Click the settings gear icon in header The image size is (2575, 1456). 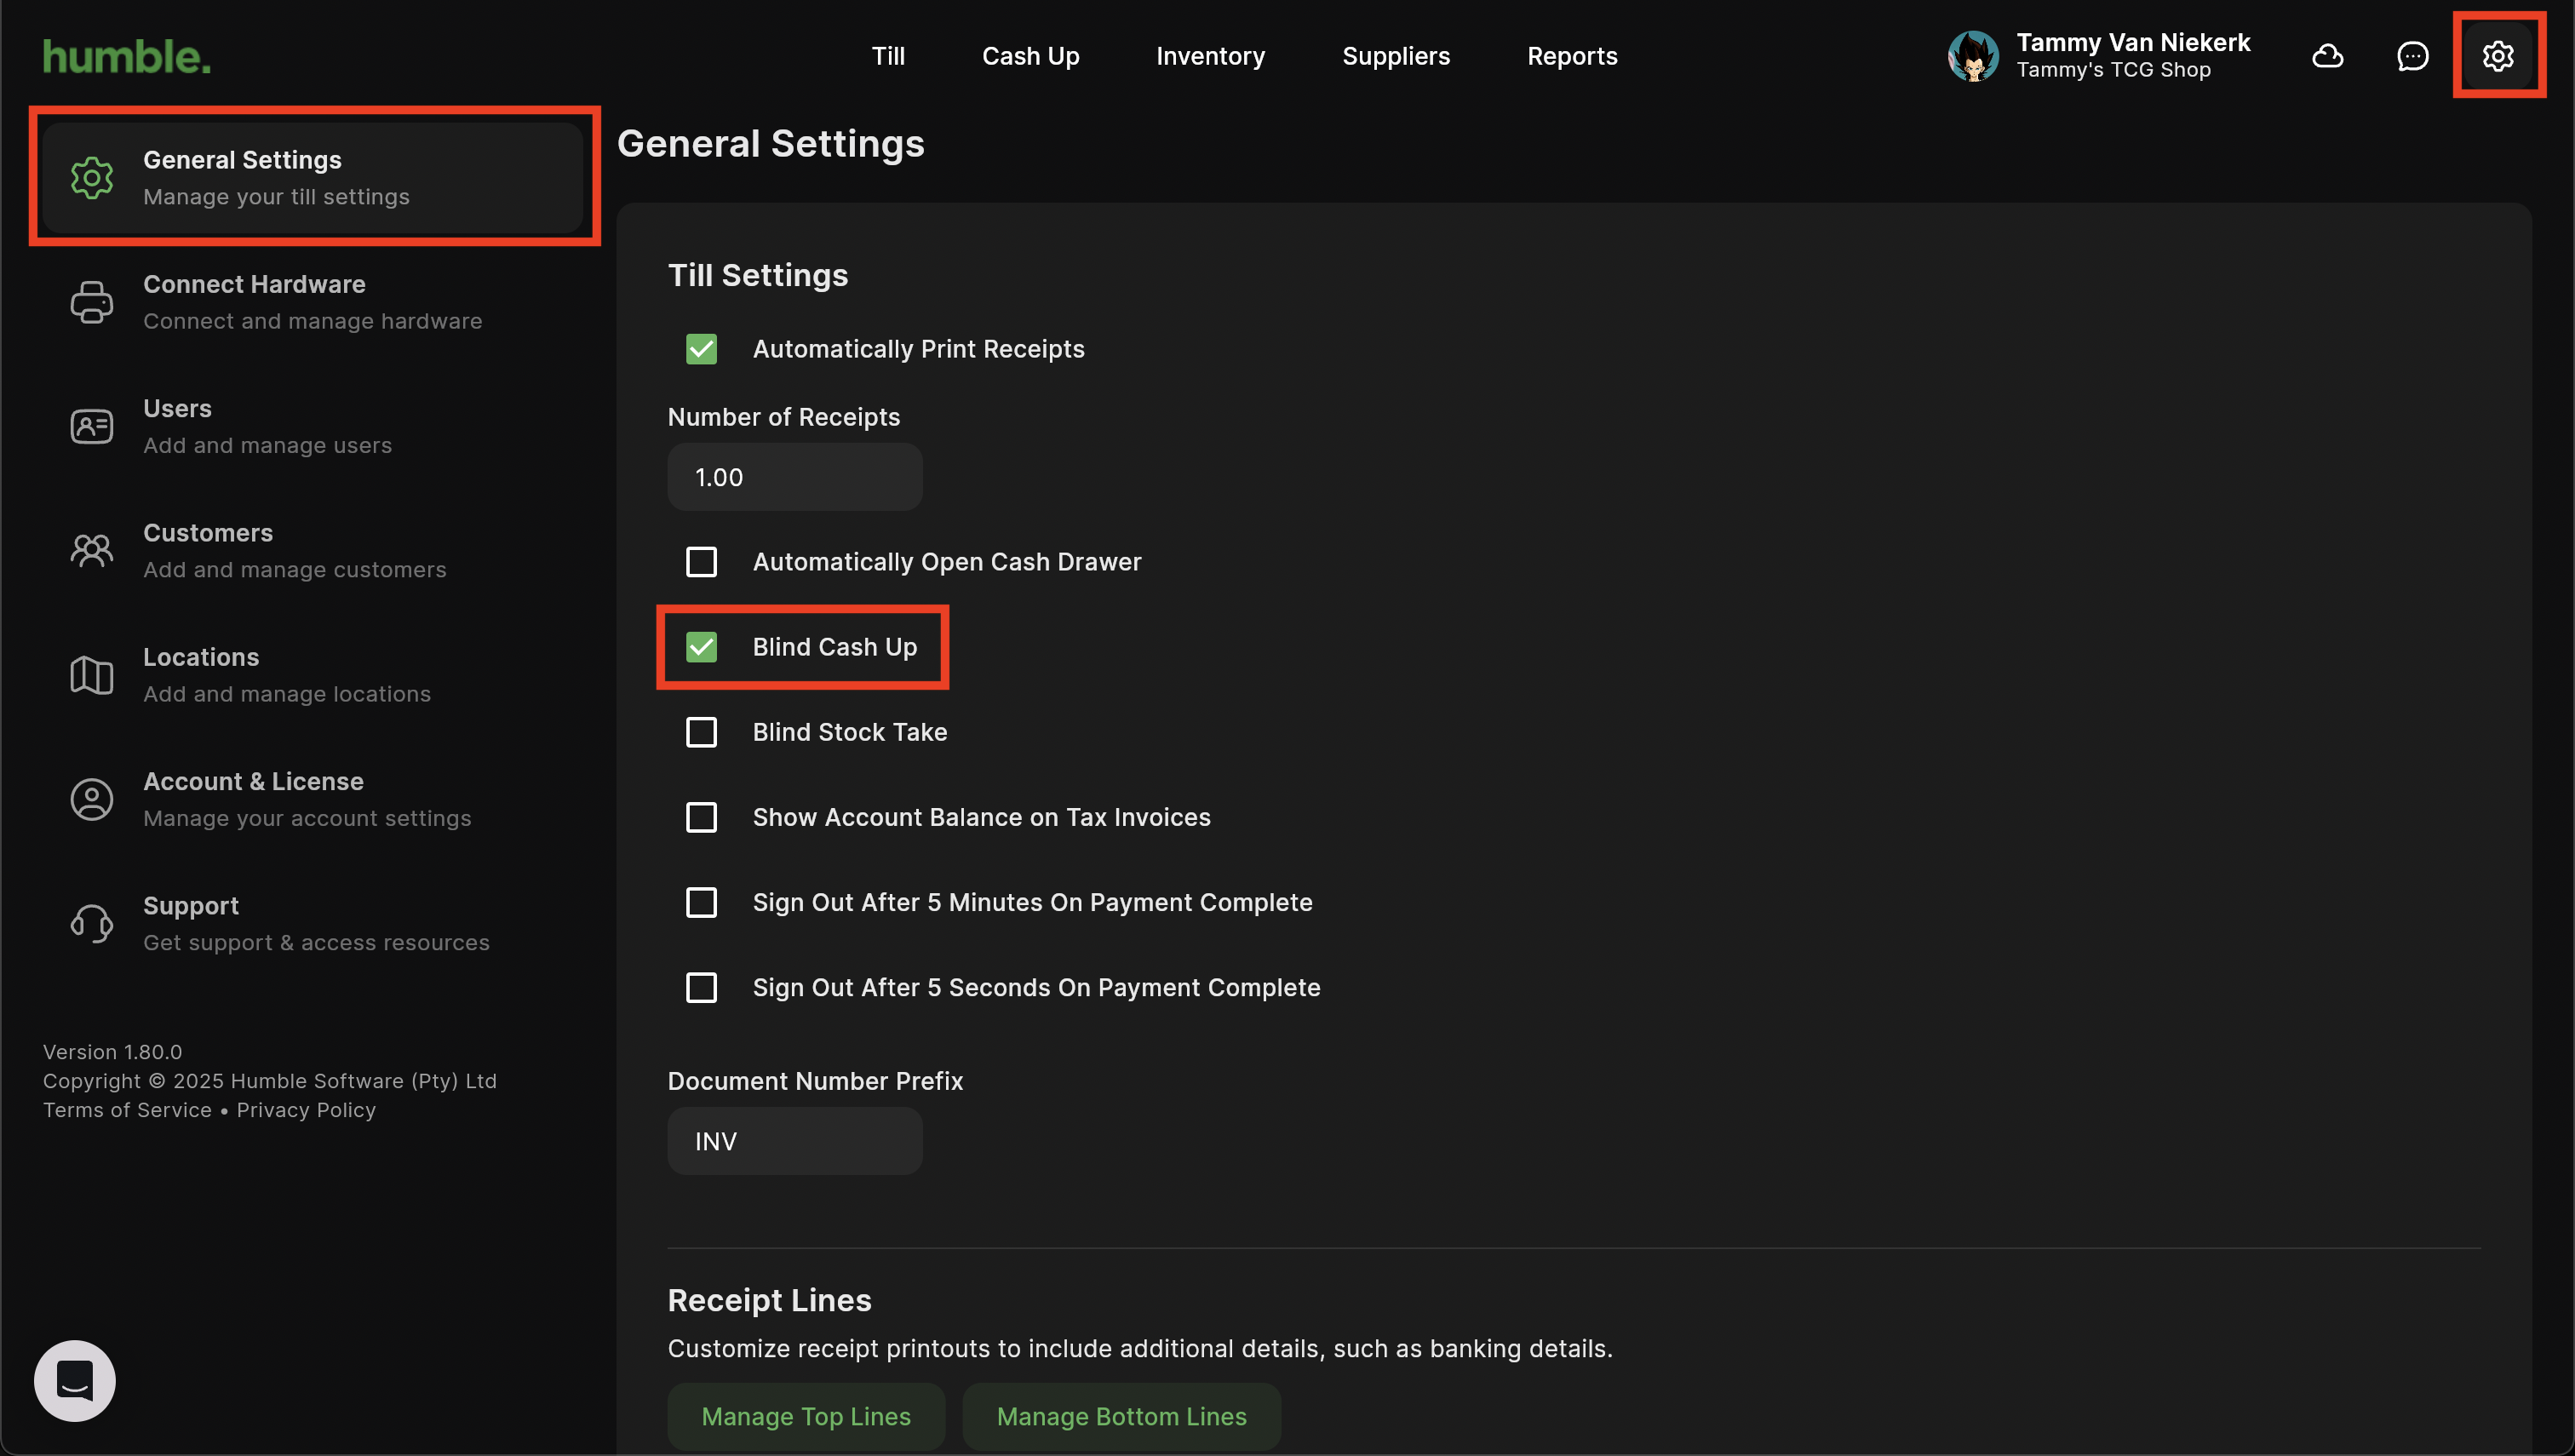[x=2497, y=56]
